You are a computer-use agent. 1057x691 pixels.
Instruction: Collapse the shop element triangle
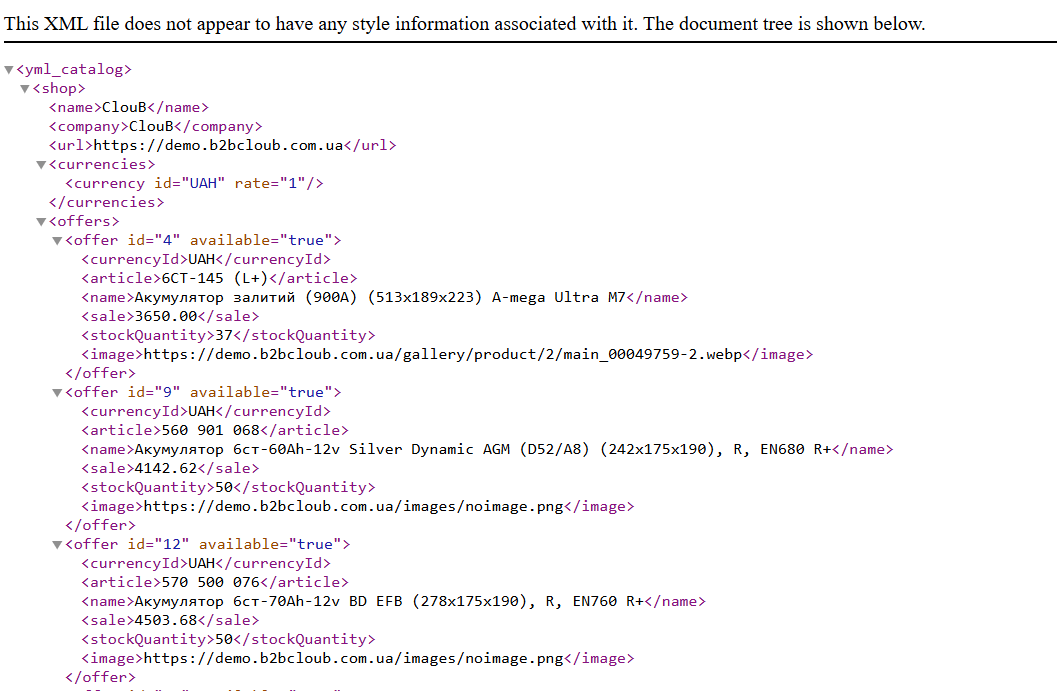point(25,89)
